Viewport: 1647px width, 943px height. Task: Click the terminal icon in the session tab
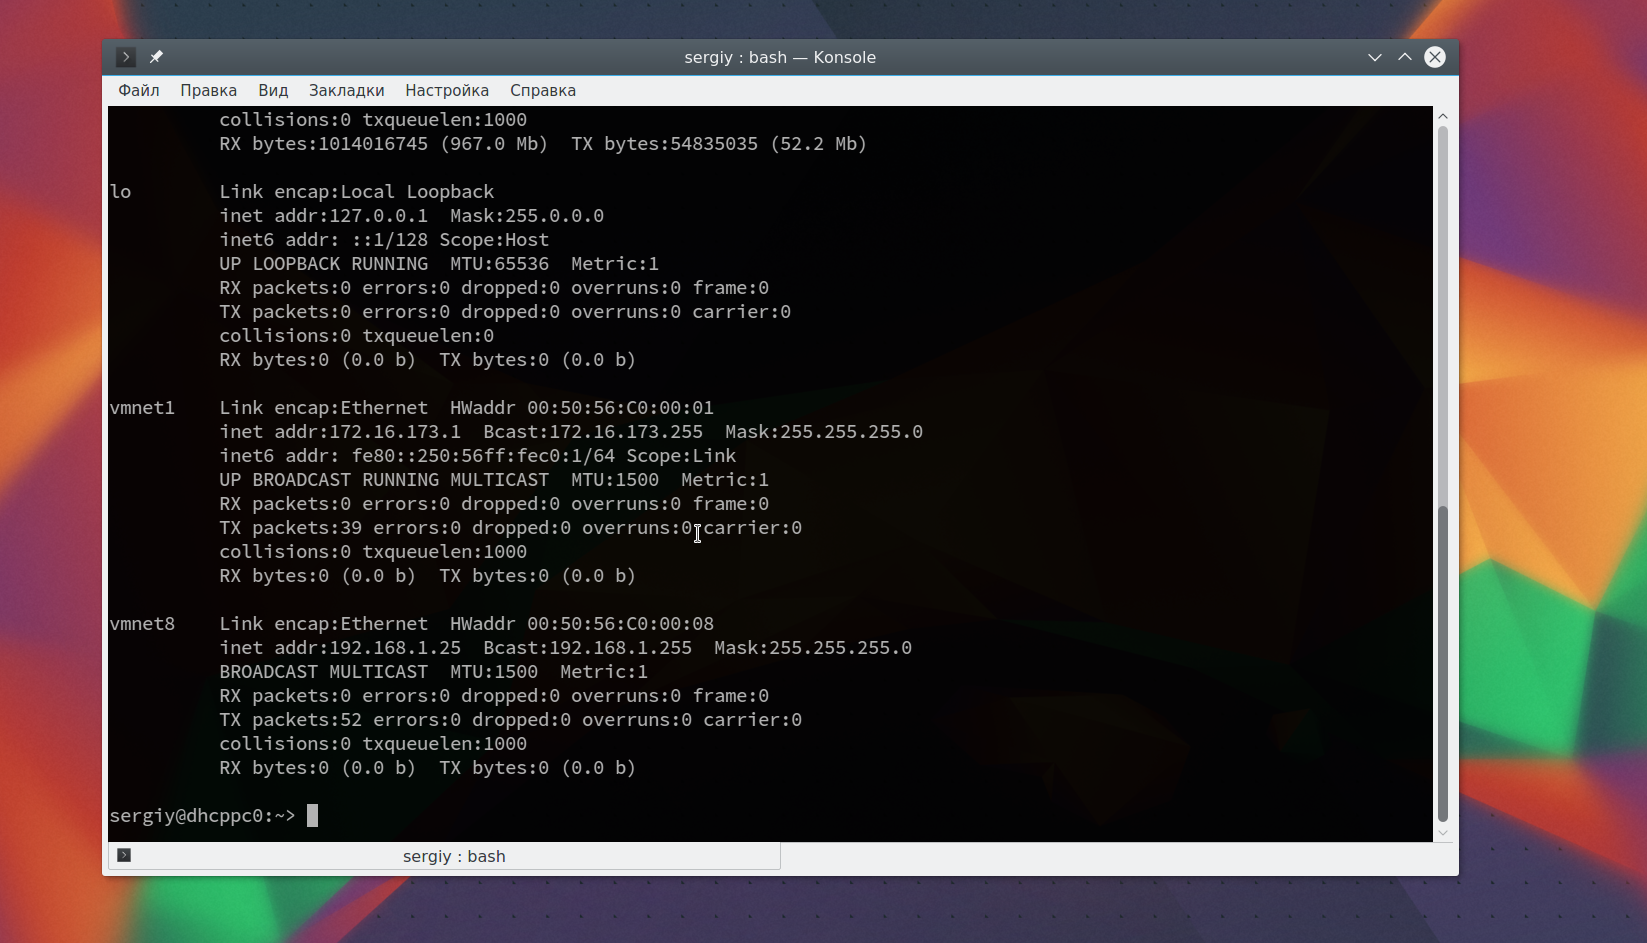tap(124, 855)
